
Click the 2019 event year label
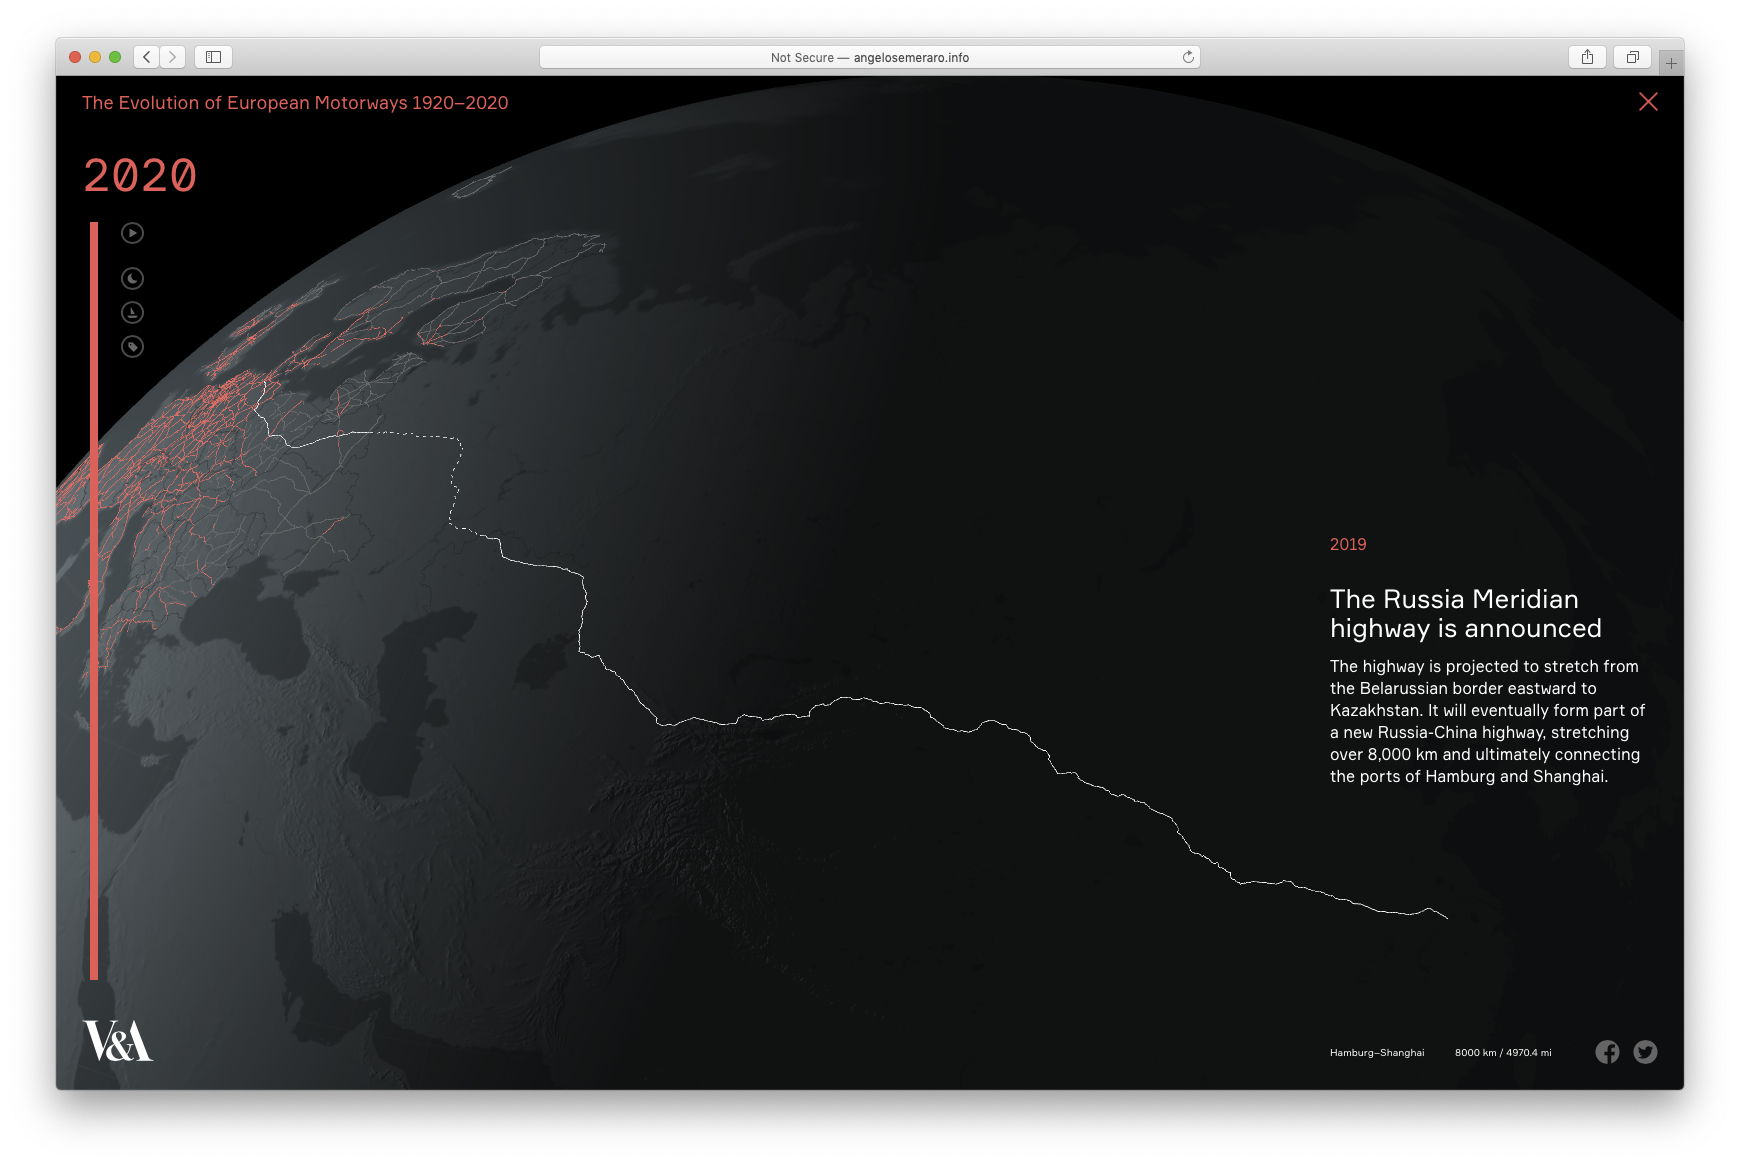pos(1348,544)
